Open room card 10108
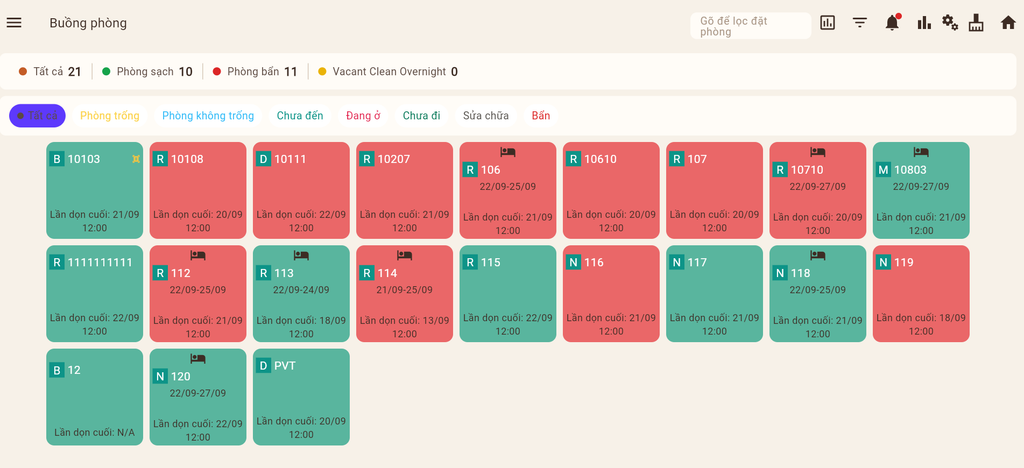1024x468 pixels. 198,190
